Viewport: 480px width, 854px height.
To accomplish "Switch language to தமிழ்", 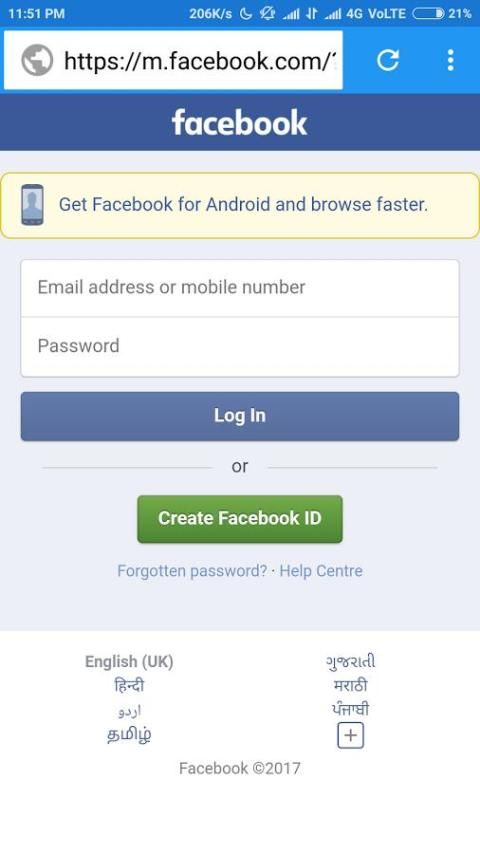I will 129,735.
